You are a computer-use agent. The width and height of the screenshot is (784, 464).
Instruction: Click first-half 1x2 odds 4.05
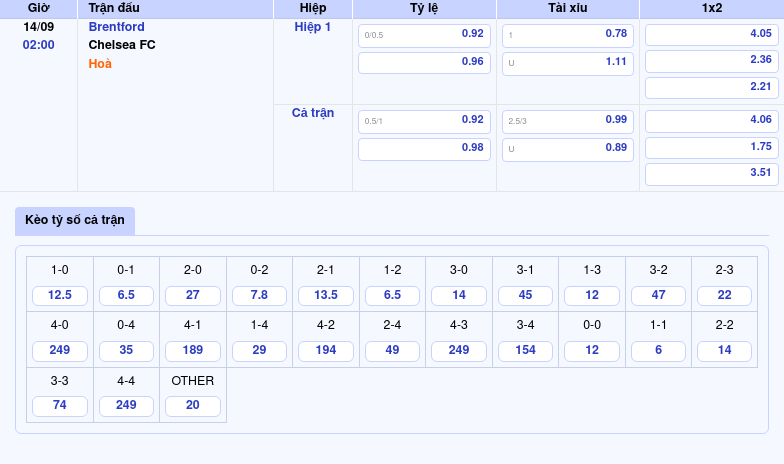point(711,34)
